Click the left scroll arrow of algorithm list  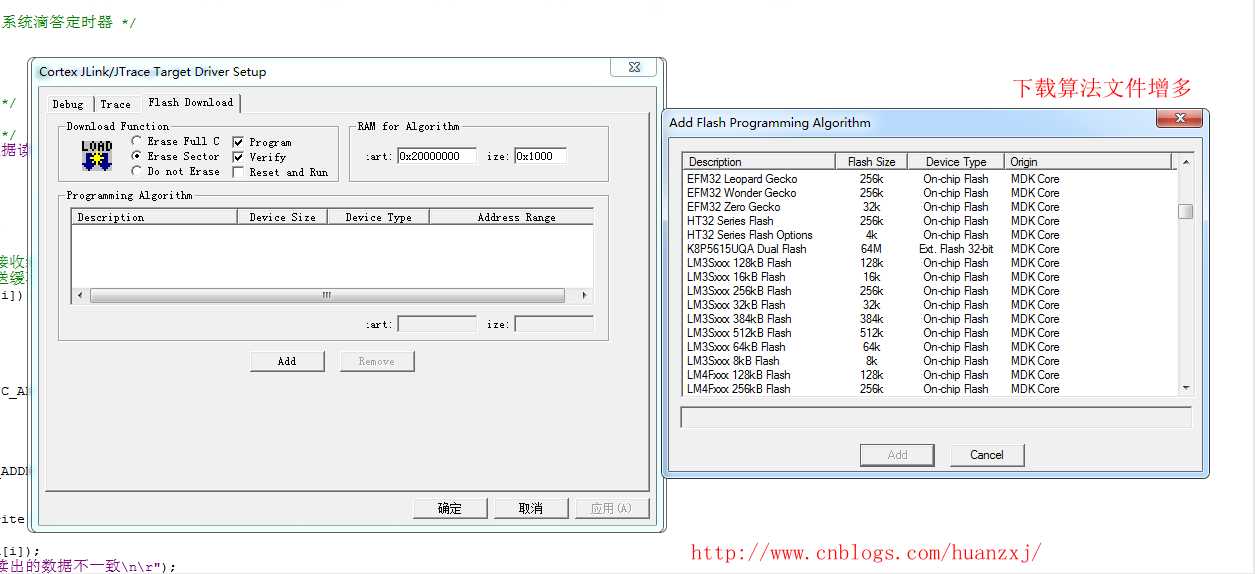coord(79,296)
